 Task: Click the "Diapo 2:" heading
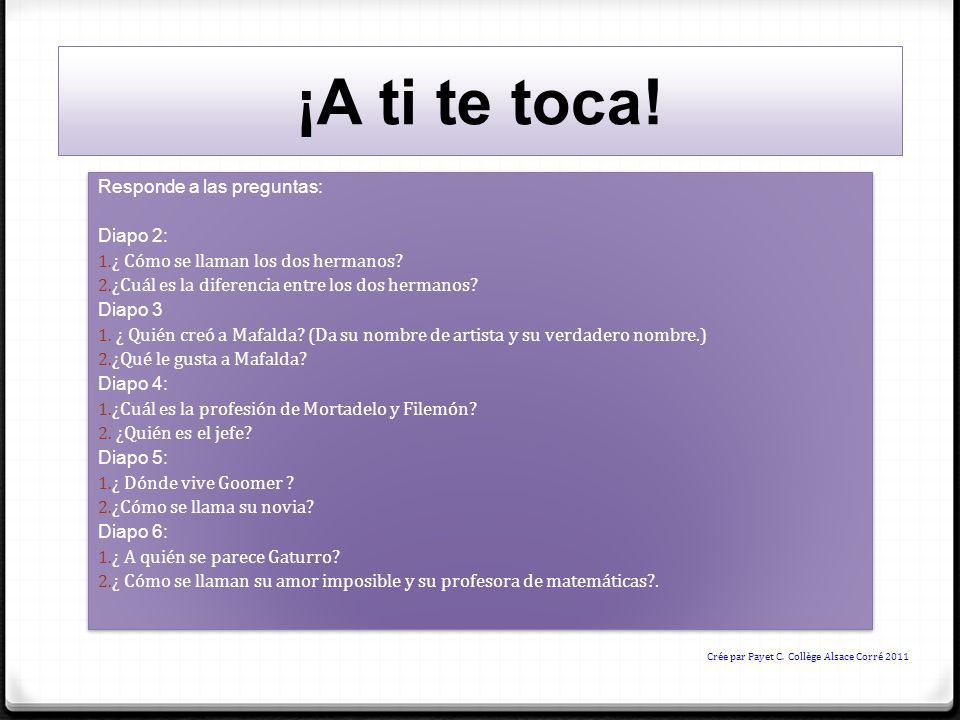pyautogui.click(x=133, y=236)
